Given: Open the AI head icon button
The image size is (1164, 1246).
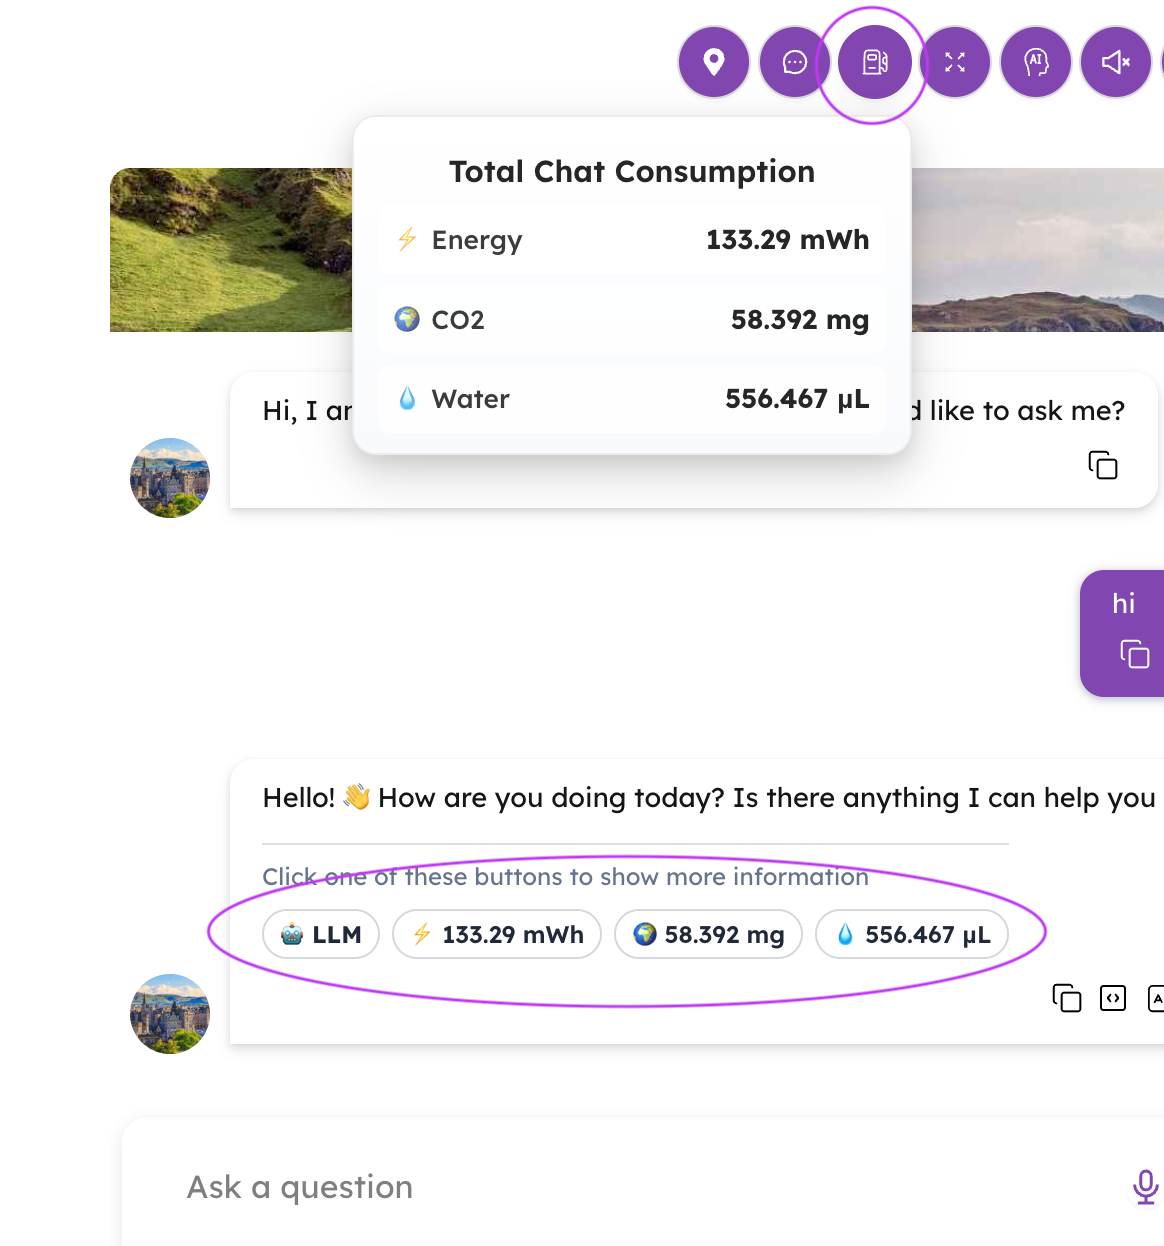Looking at the screenshot, I should [x=1036, y=63].
